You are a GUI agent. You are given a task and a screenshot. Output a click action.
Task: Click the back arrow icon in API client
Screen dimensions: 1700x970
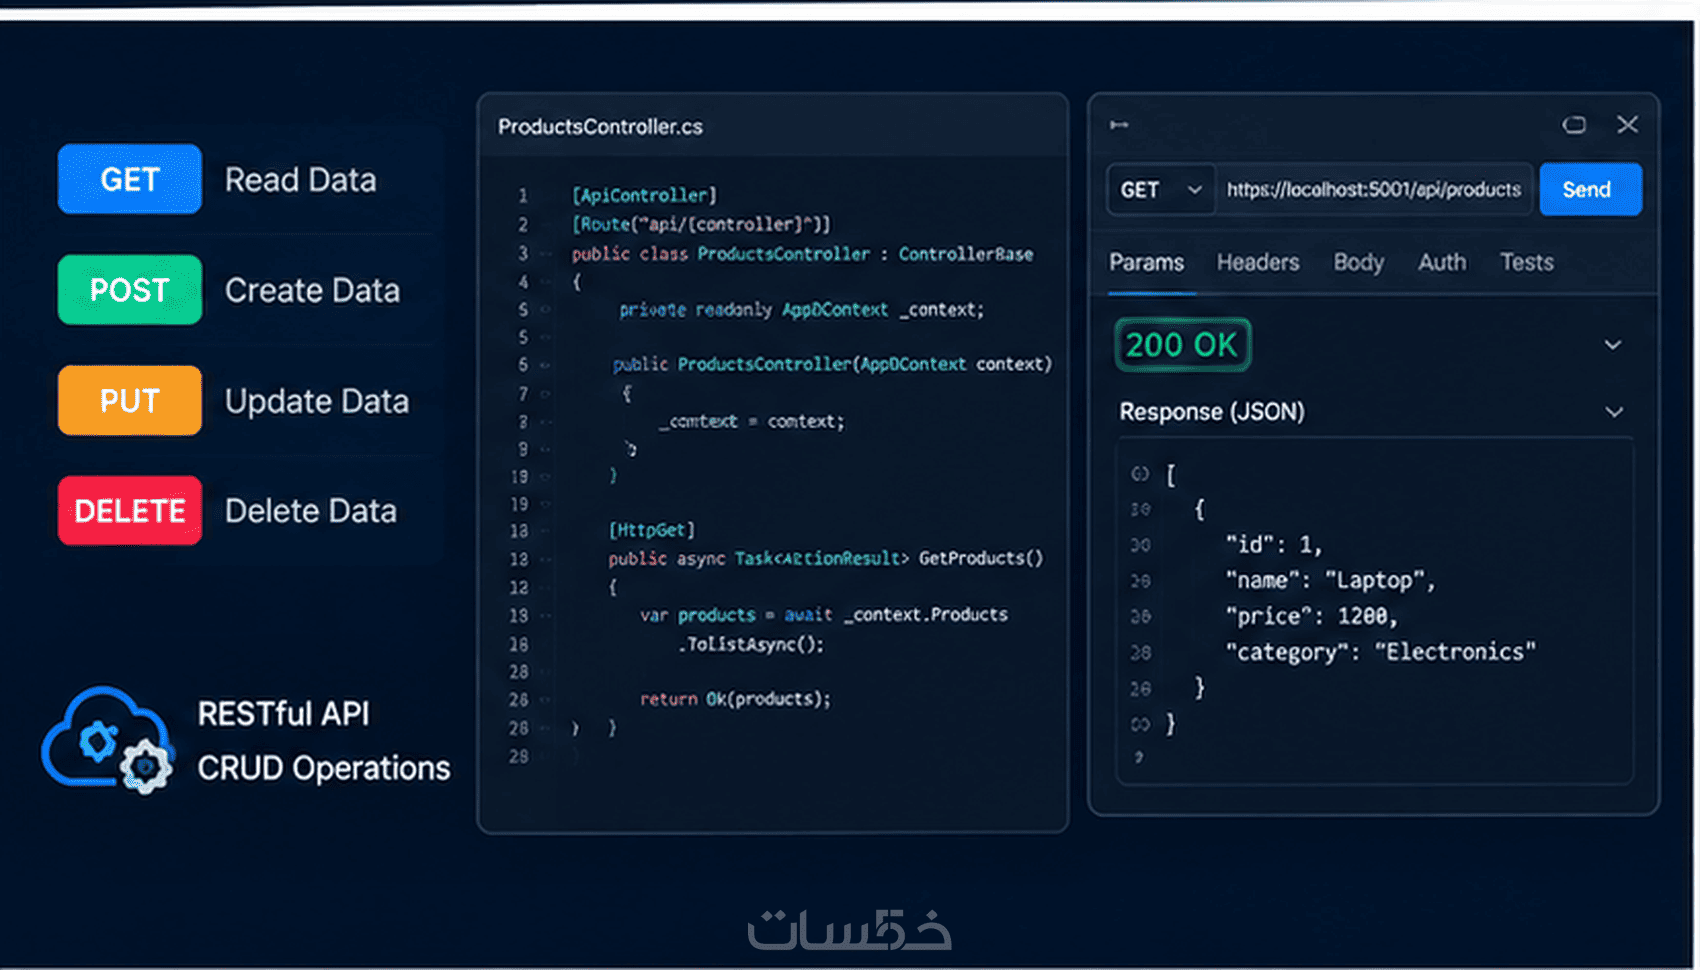[x=1119, y=125]
